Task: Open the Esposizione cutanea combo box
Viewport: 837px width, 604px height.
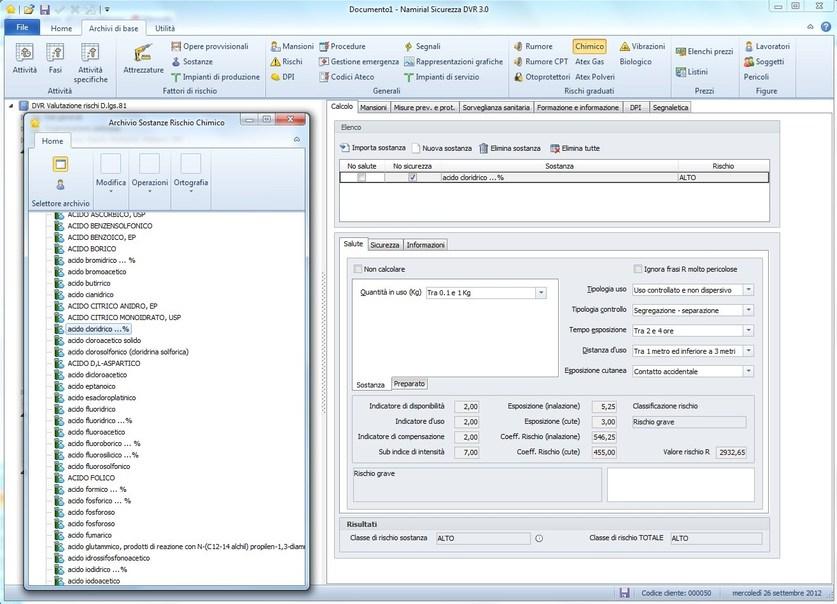Action: 748,371
